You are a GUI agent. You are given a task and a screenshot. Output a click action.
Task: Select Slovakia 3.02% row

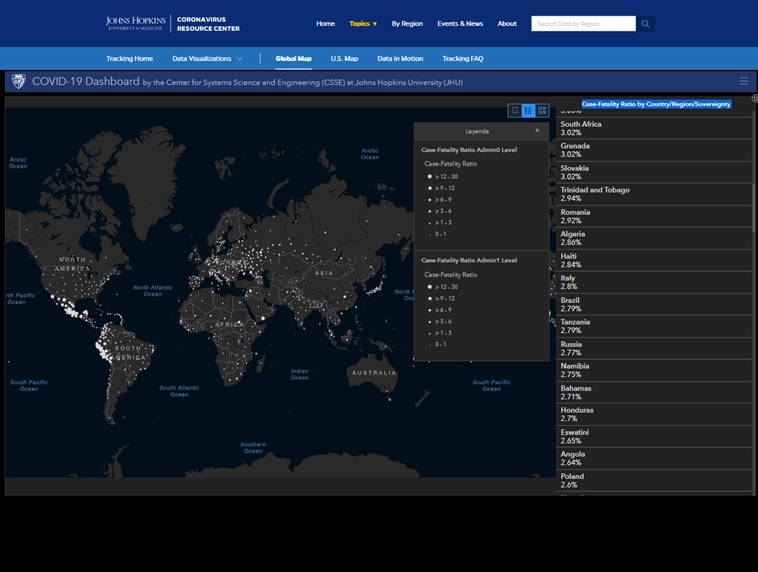point(654,172)
